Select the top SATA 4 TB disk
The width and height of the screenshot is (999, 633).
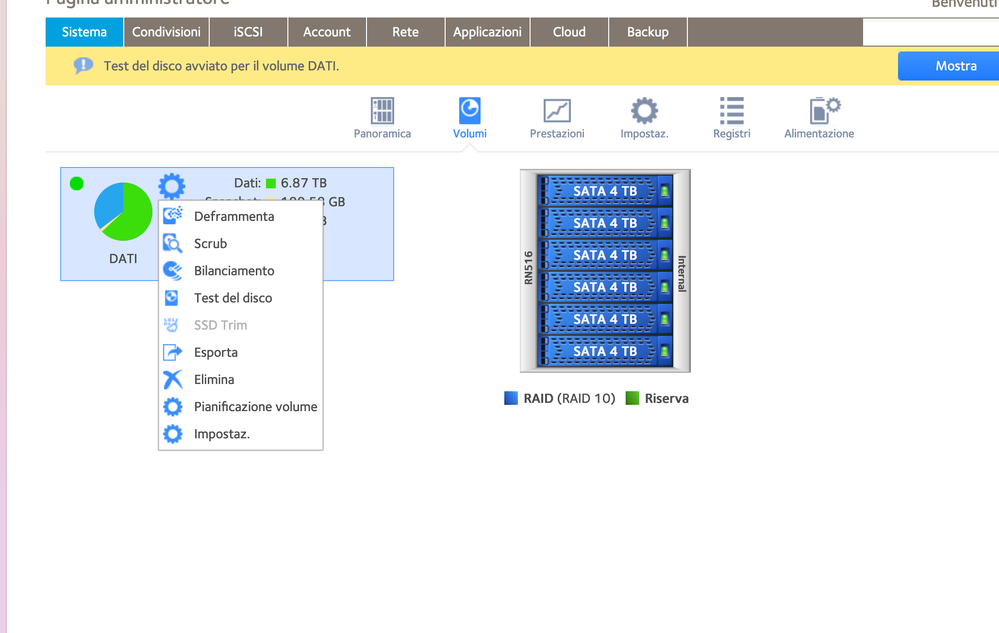604,191
